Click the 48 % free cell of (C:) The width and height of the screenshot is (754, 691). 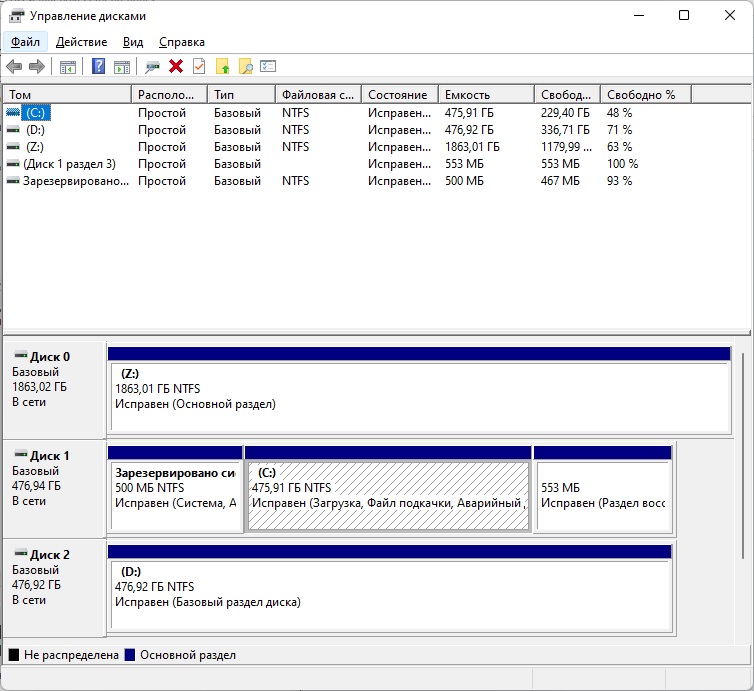tap(619, 113)
